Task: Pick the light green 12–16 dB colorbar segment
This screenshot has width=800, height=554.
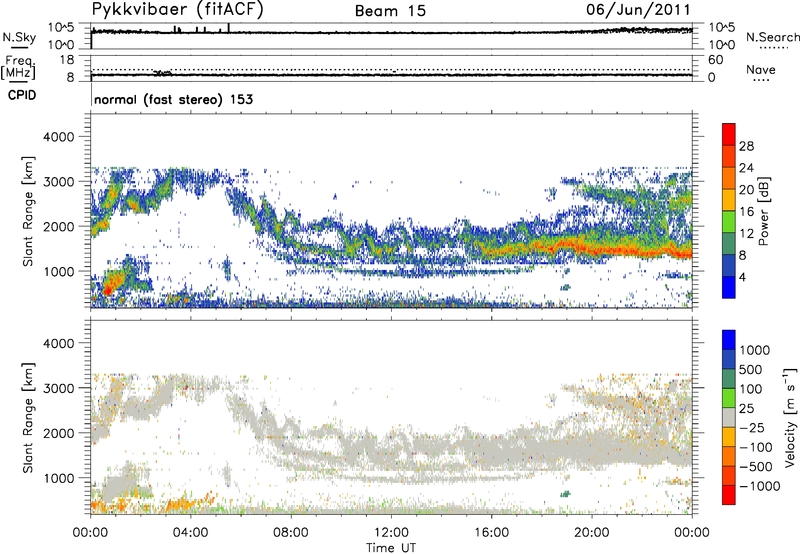Action: click(x=729, y=222)
